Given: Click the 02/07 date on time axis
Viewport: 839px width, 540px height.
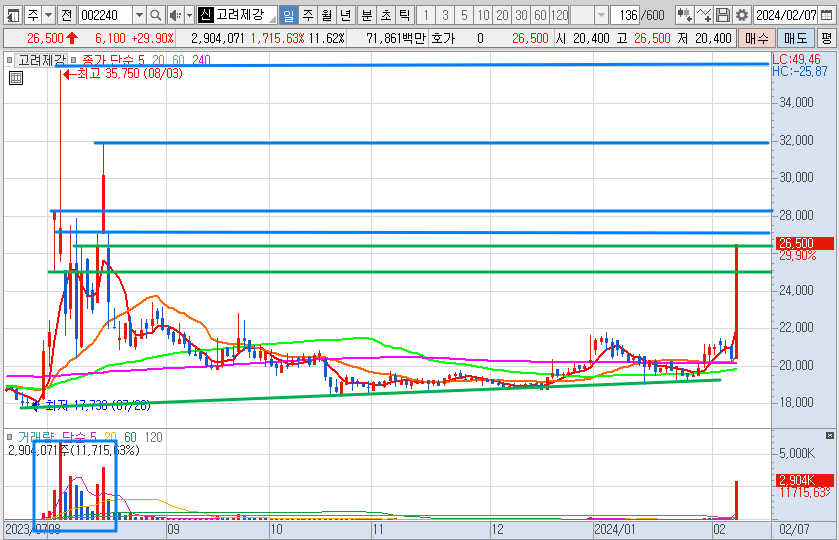Looking at the screenshot, I should point(794,529).
